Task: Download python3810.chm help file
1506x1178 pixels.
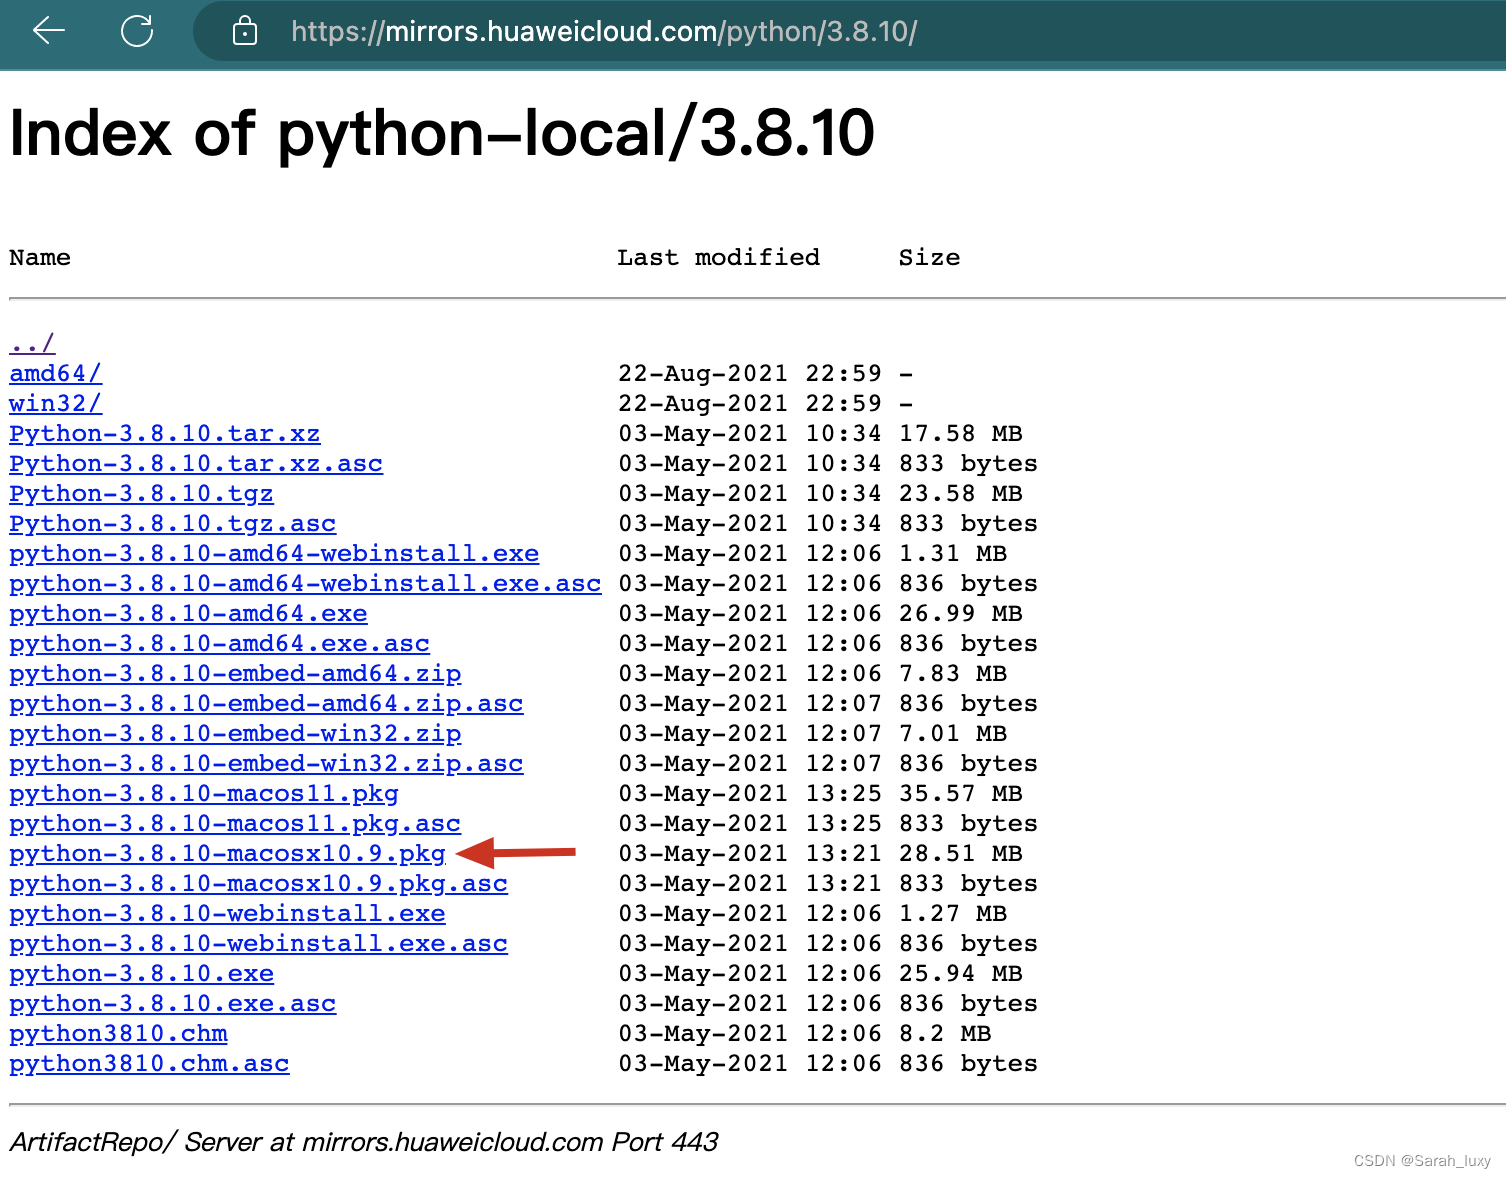Action: point(118,1034)
